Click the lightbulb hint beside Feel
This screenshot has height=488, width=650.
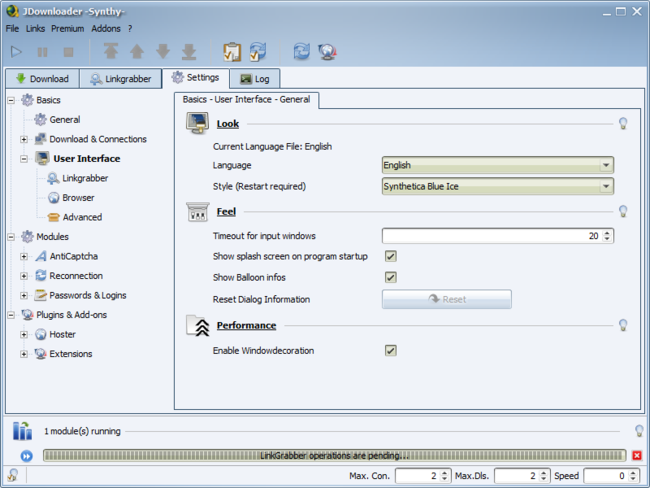623,211
